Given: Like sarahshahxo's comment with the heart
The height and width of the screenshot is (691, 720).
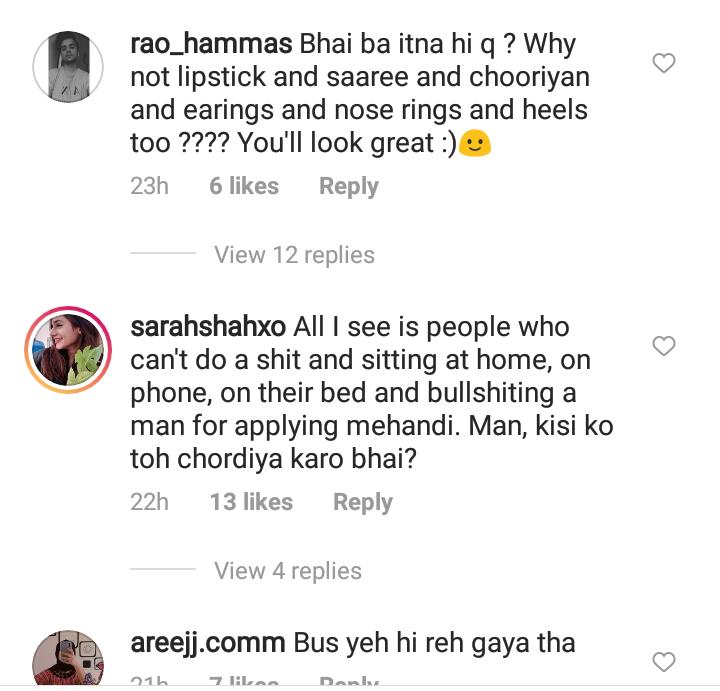Looking at the screenshot, I should tap(664, 346).
